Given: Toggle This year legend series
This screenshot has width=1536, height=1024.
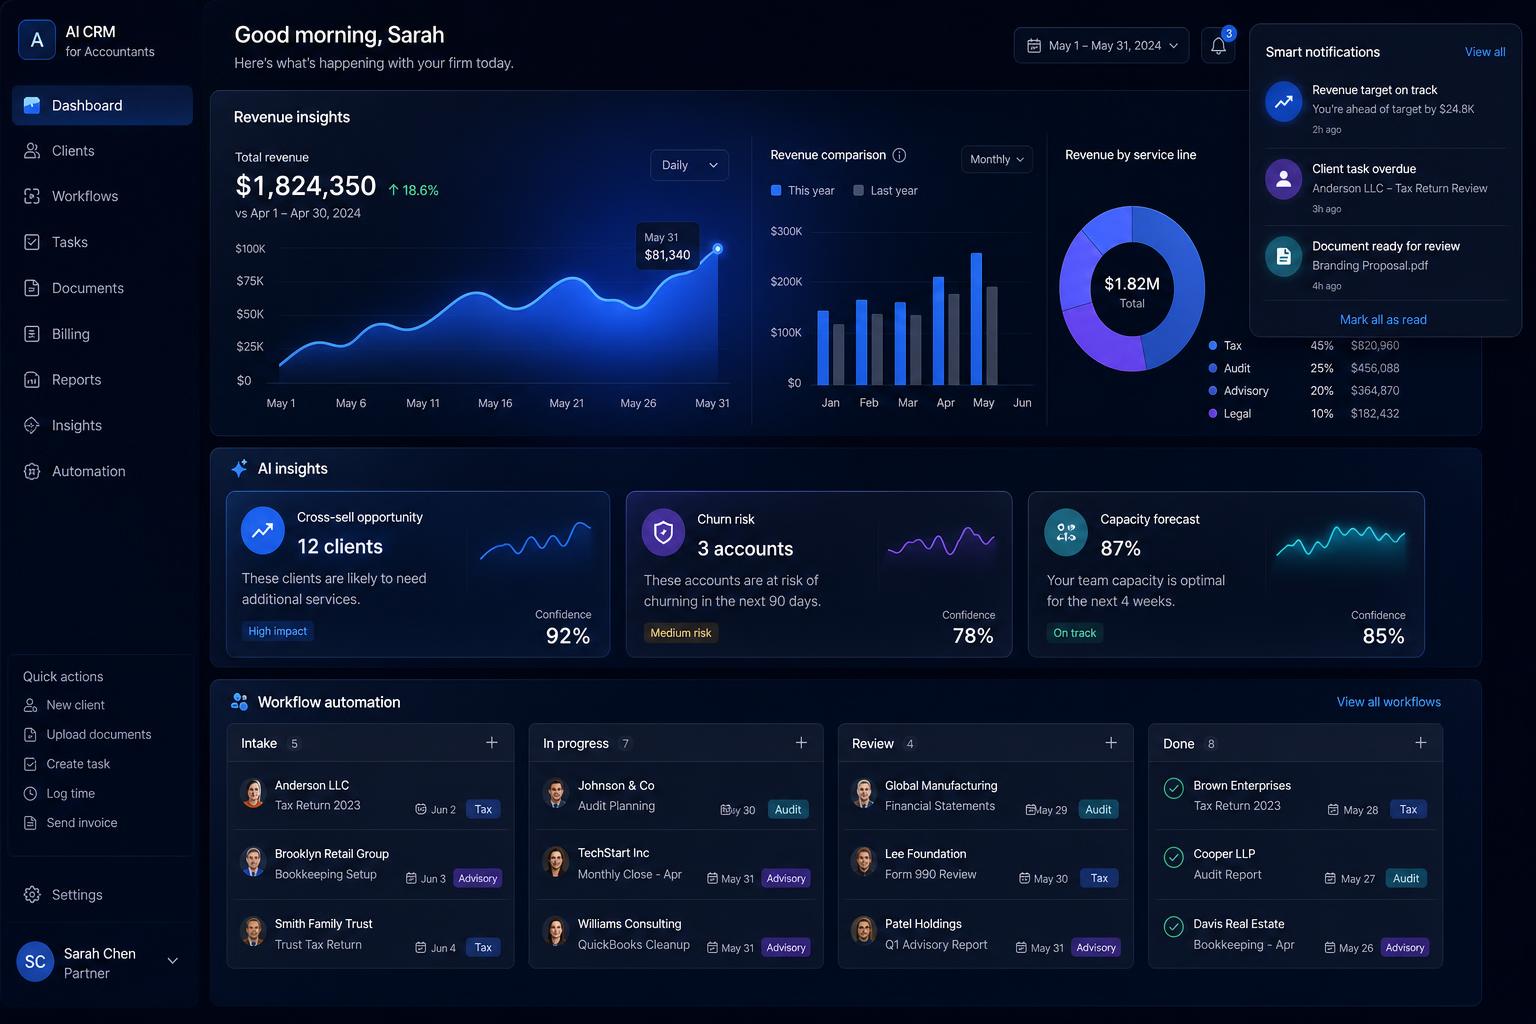Looking at the screenshot, I should [x=802, y=190].
